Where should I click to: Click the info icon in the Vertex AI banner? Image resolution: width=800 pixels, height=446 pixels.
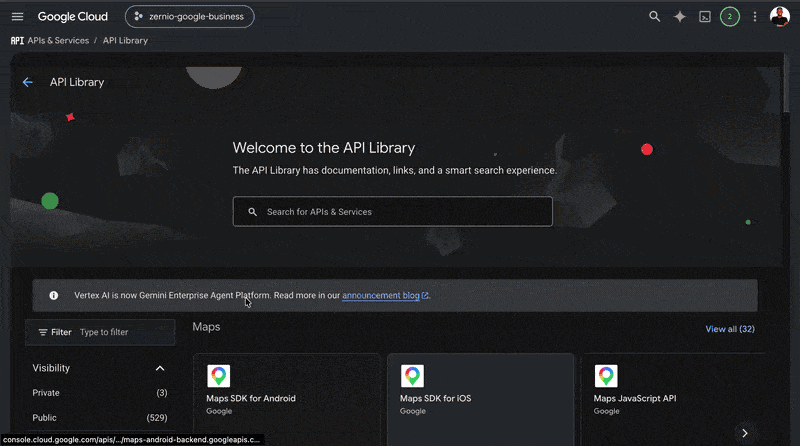point(54,295)
